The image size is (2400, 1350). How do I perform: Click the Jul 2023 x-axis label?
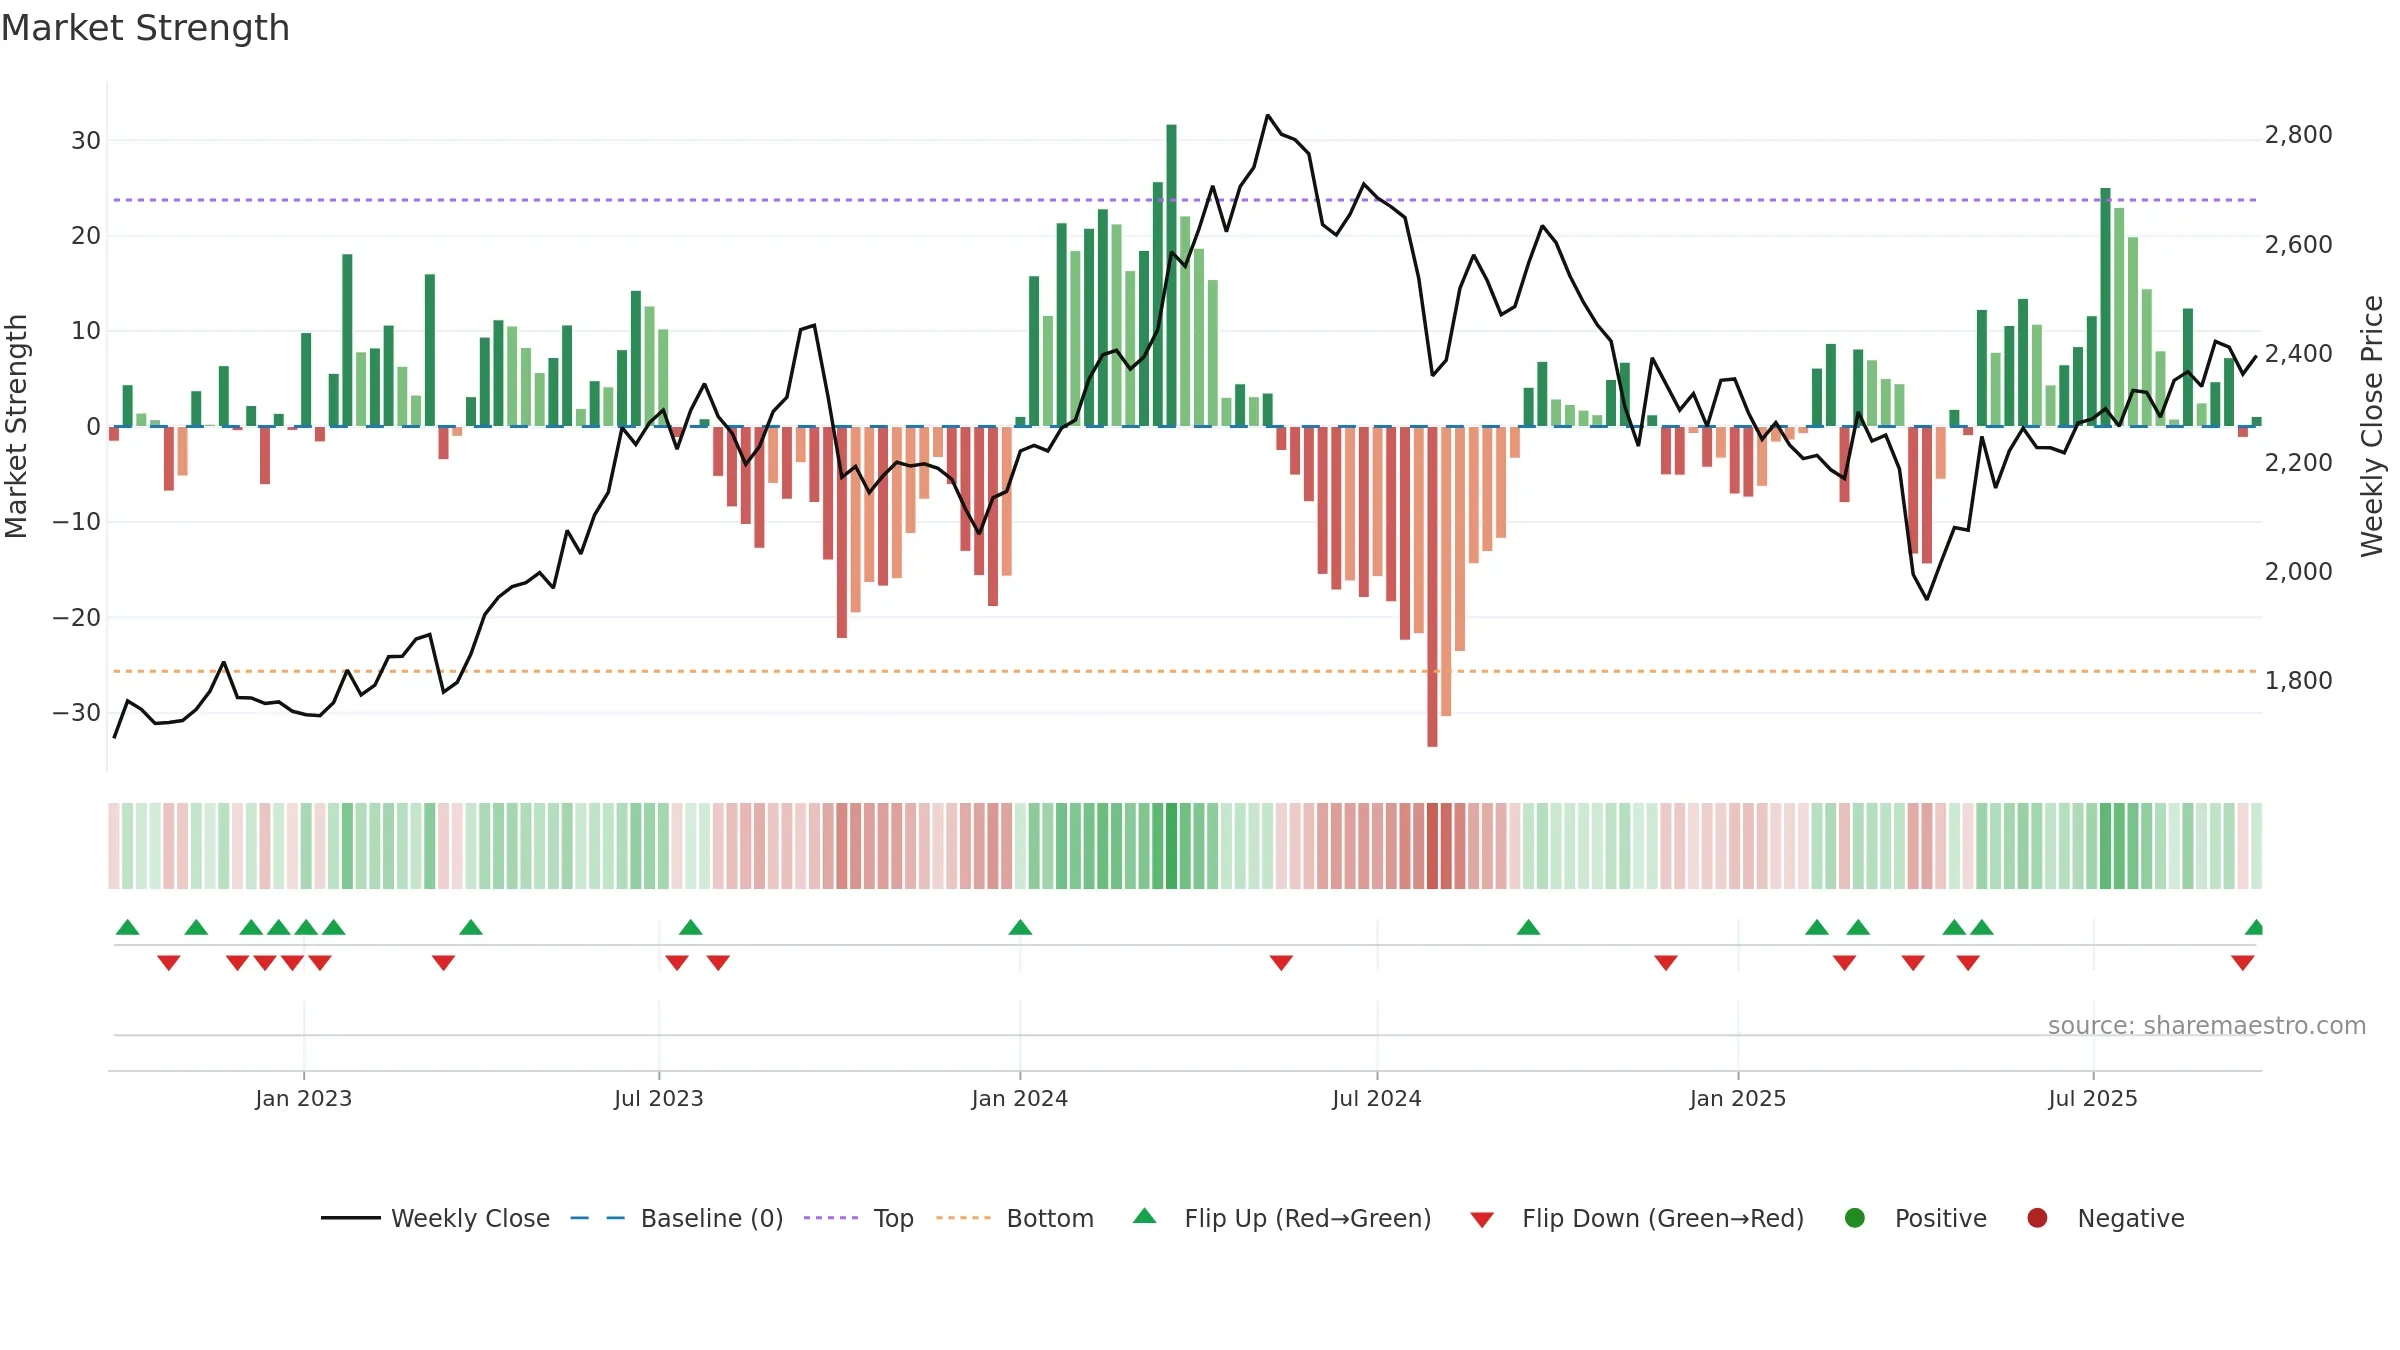pyautogui.click(x=659, y=1098)
